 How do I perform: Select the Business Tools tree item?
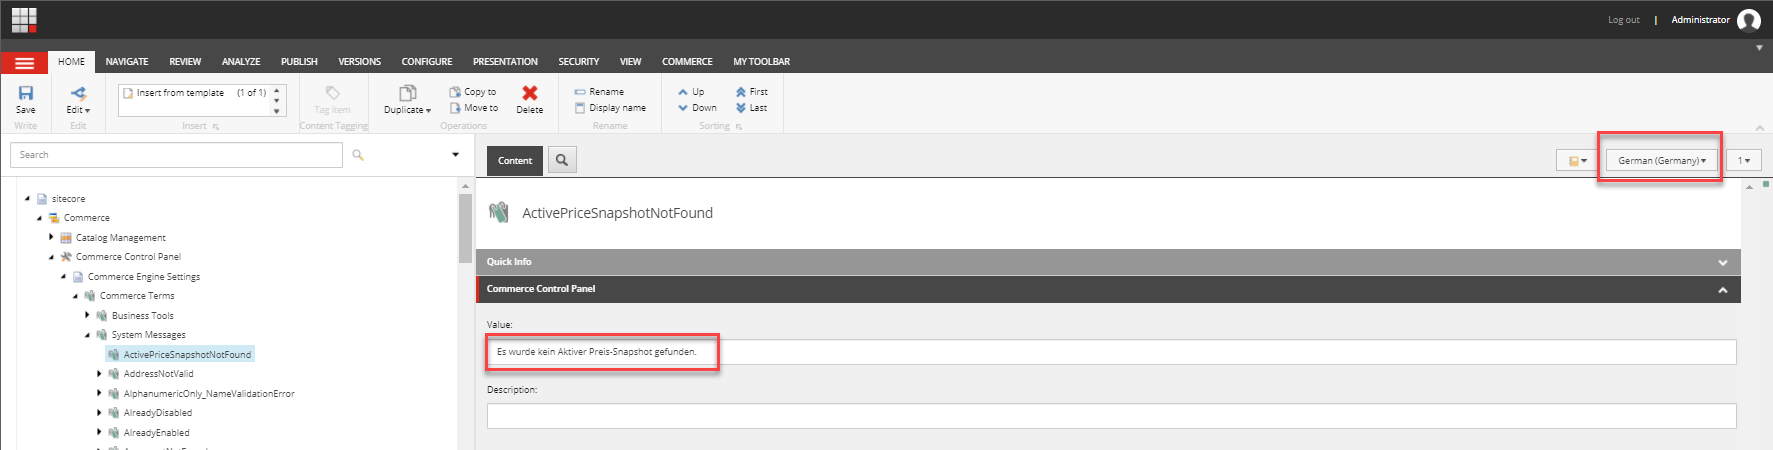(142, 316)
